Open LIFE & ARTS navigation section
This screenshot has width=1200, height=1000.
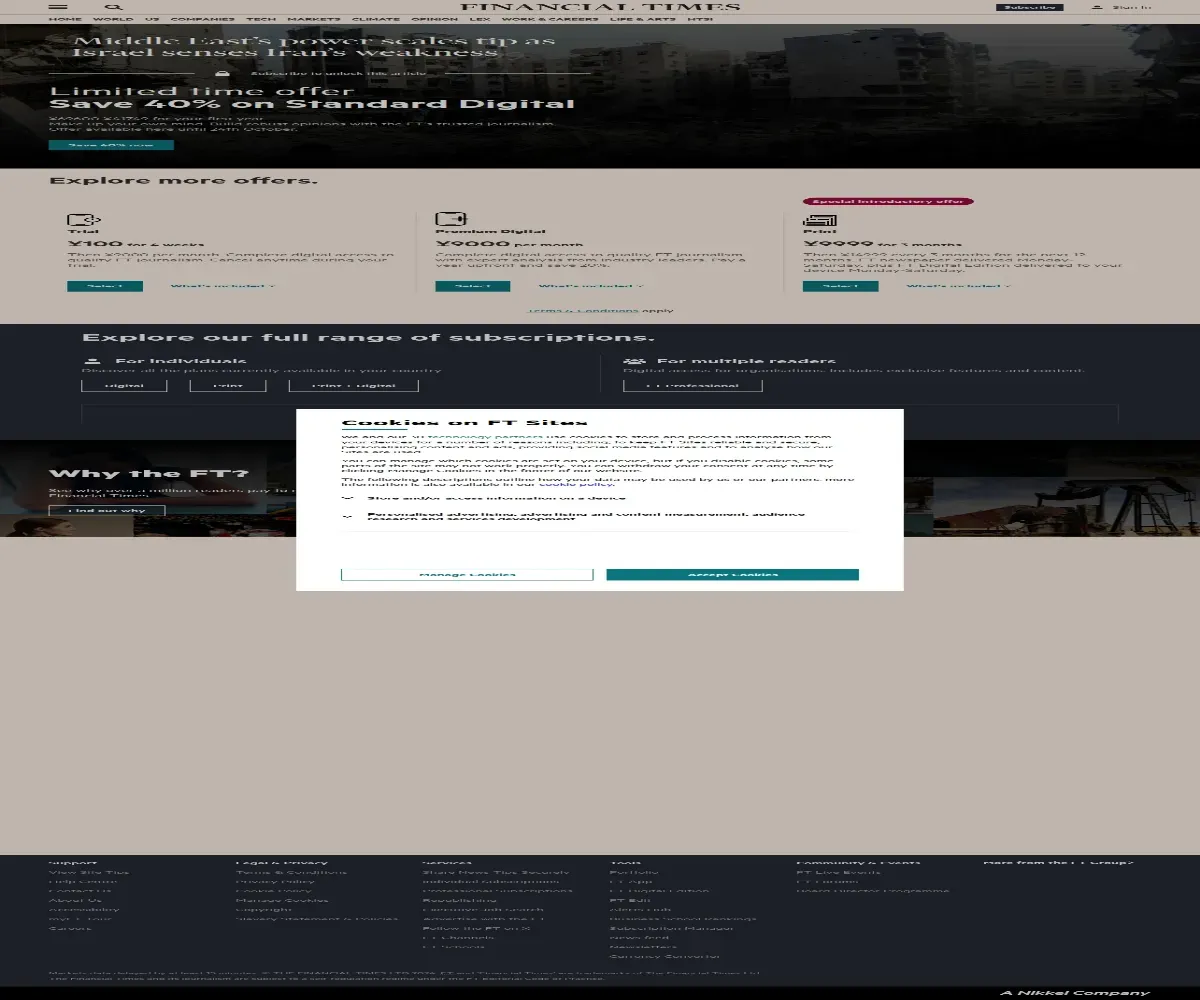643,19
